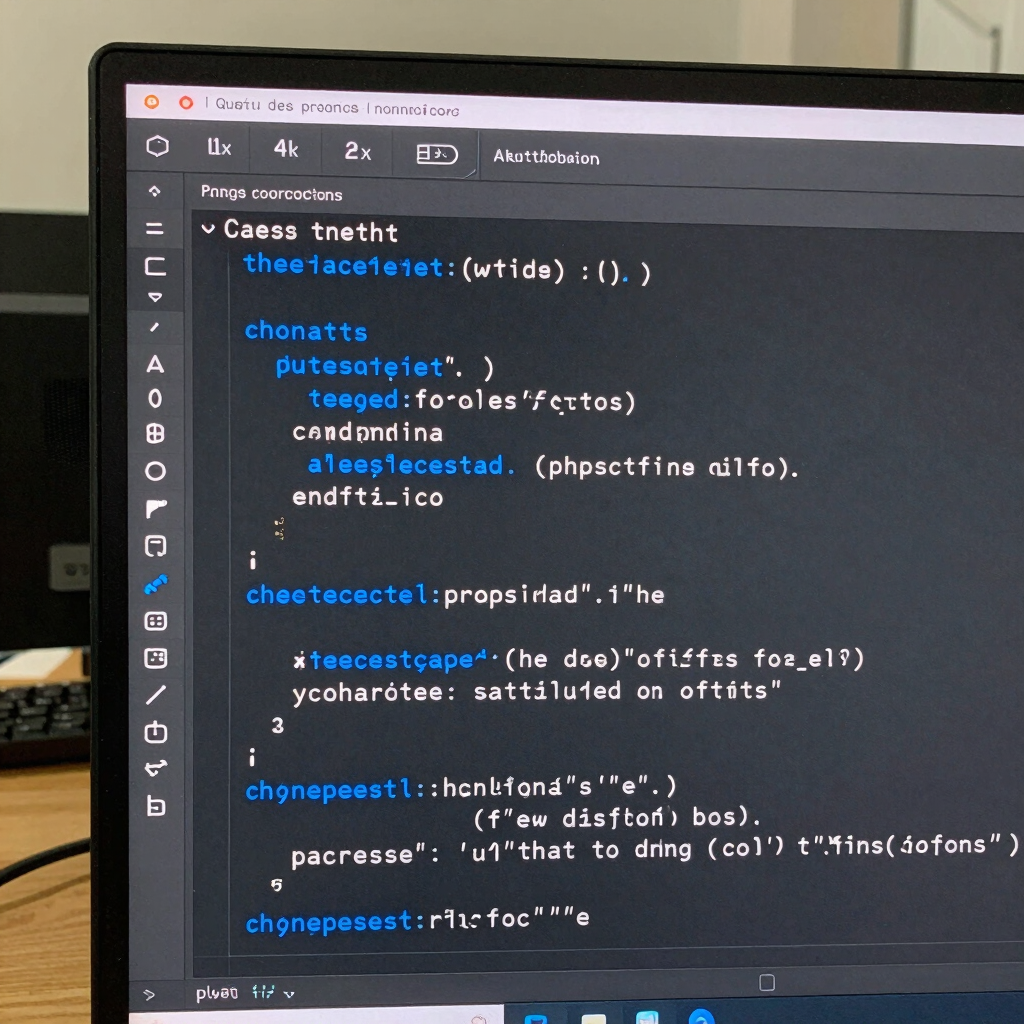Click the hexagon icon in the top toolbar

point(157,146)
